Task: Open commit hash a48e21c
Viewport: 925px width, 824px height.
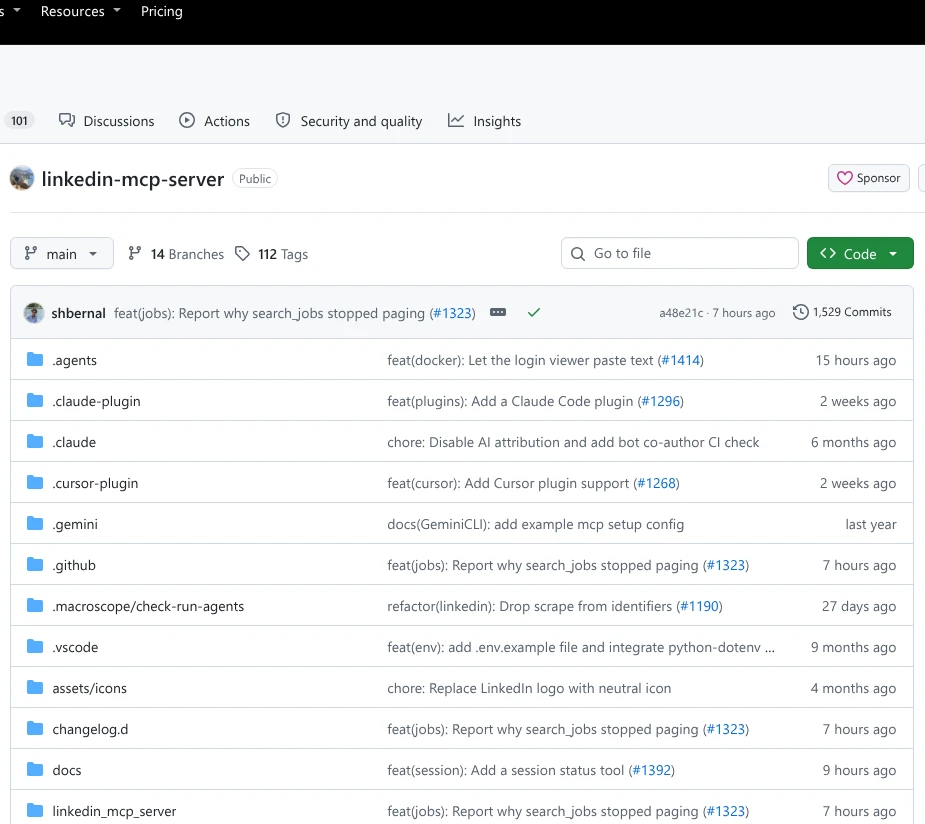Action: pos(681,313)
